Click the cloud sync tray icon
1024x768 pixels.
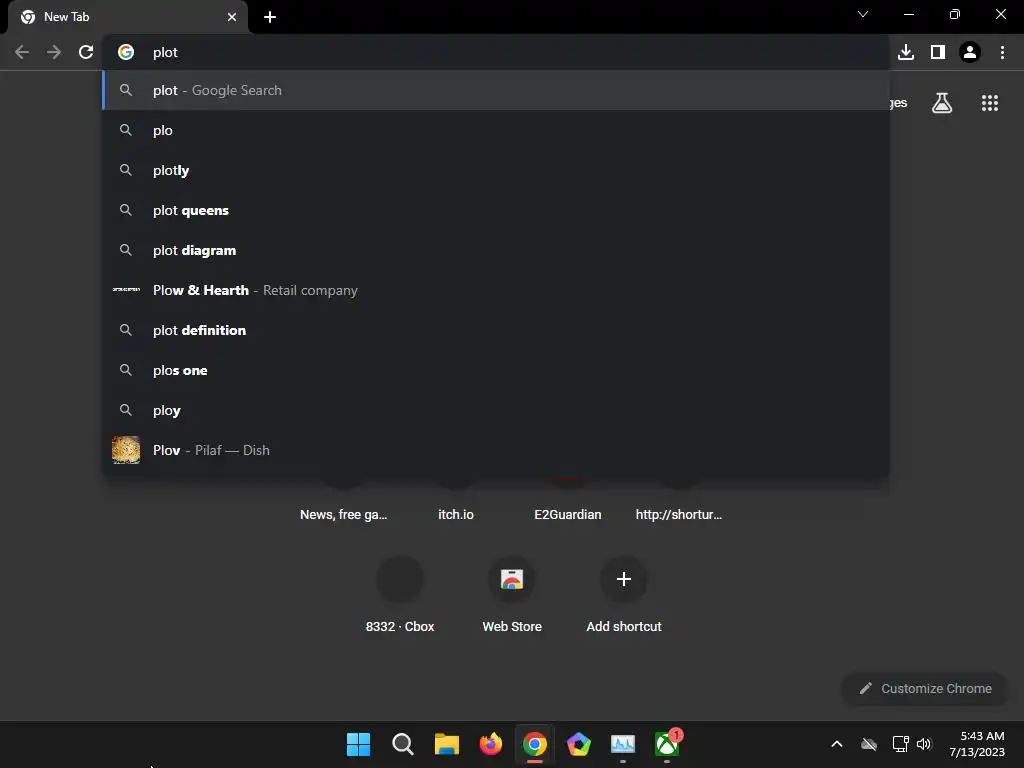coord(869,744)
